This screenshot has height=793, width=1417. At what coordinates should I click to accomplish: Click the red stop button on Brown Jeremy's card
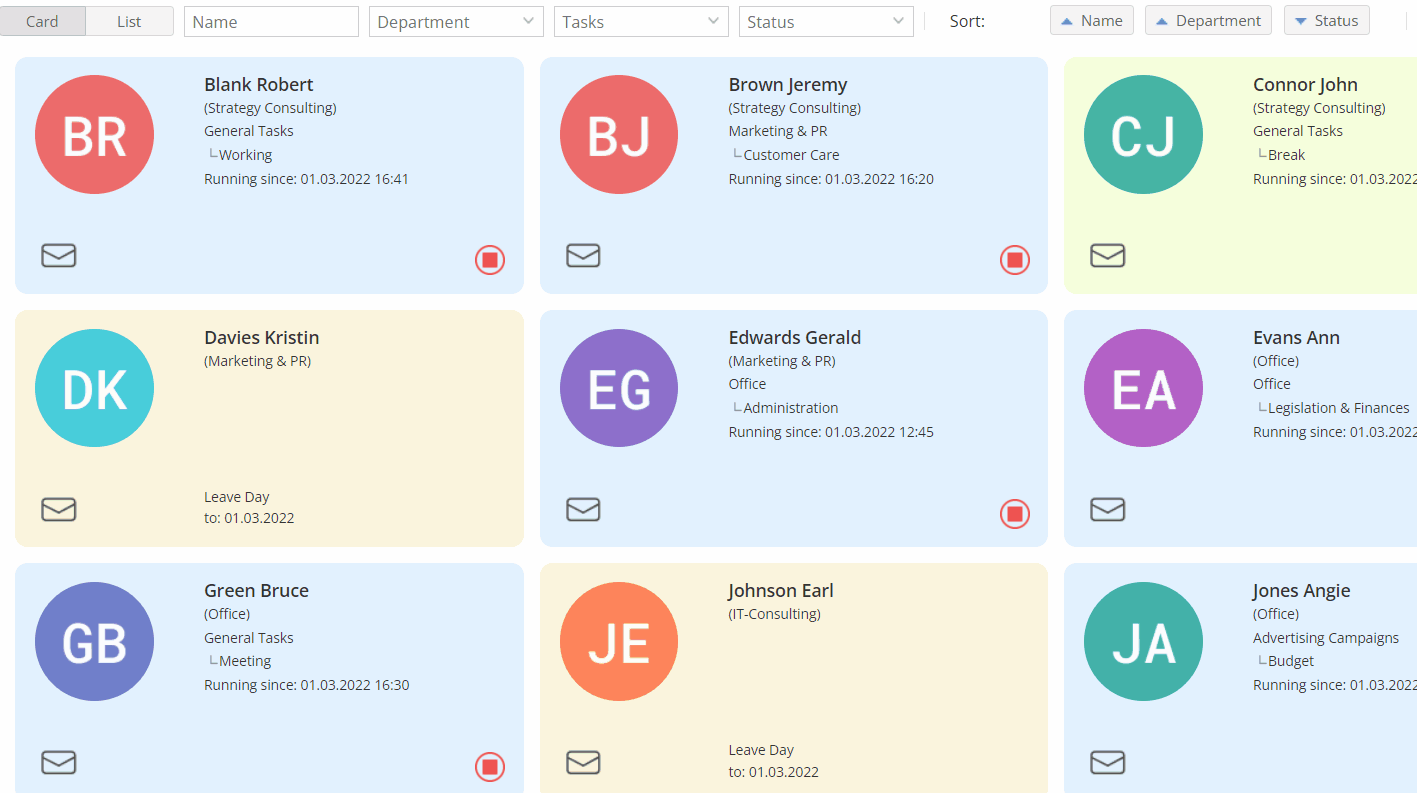tap(1015, 260)
